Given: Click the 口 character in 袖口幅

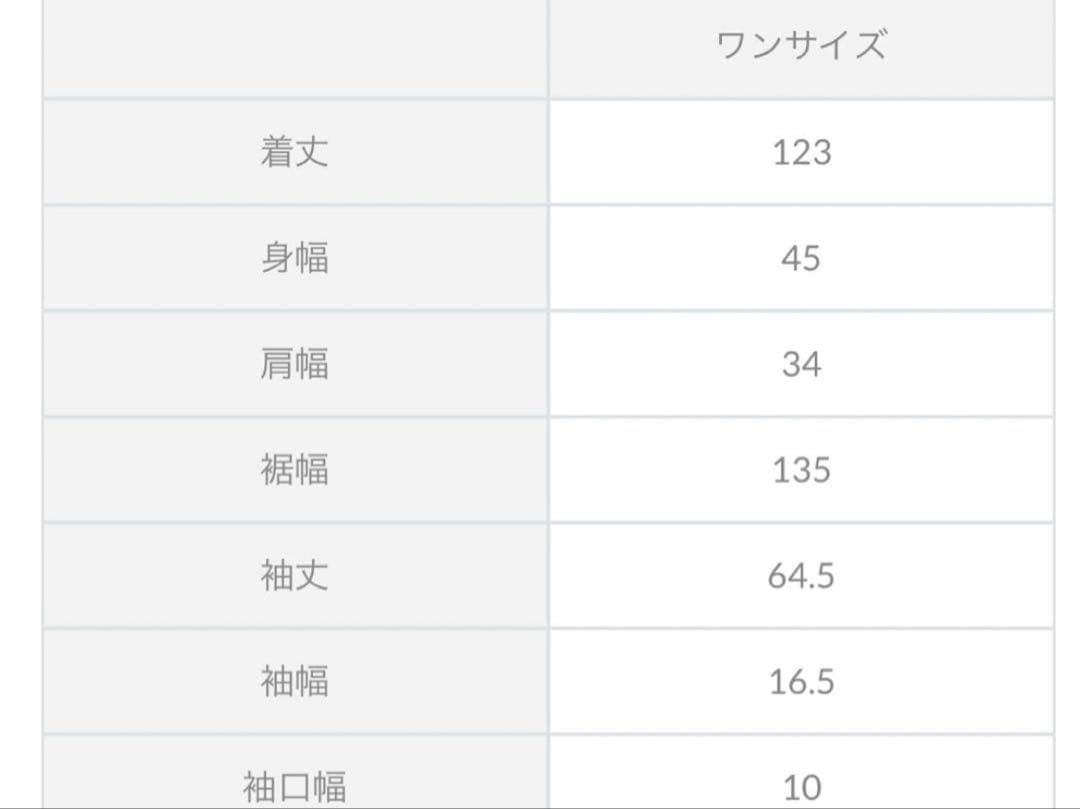Looking at the screenshot, I should 295,788.
